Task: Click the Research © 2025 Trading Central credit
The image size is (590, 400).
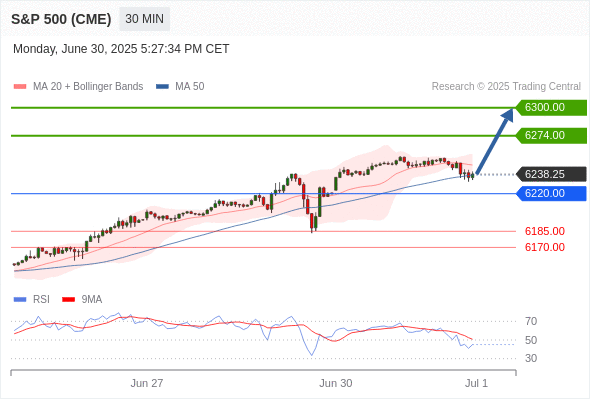Action: 506,87
